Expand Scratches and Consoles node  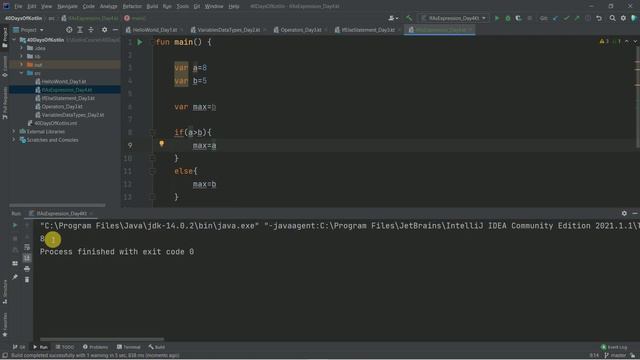(x=14, y=140)
